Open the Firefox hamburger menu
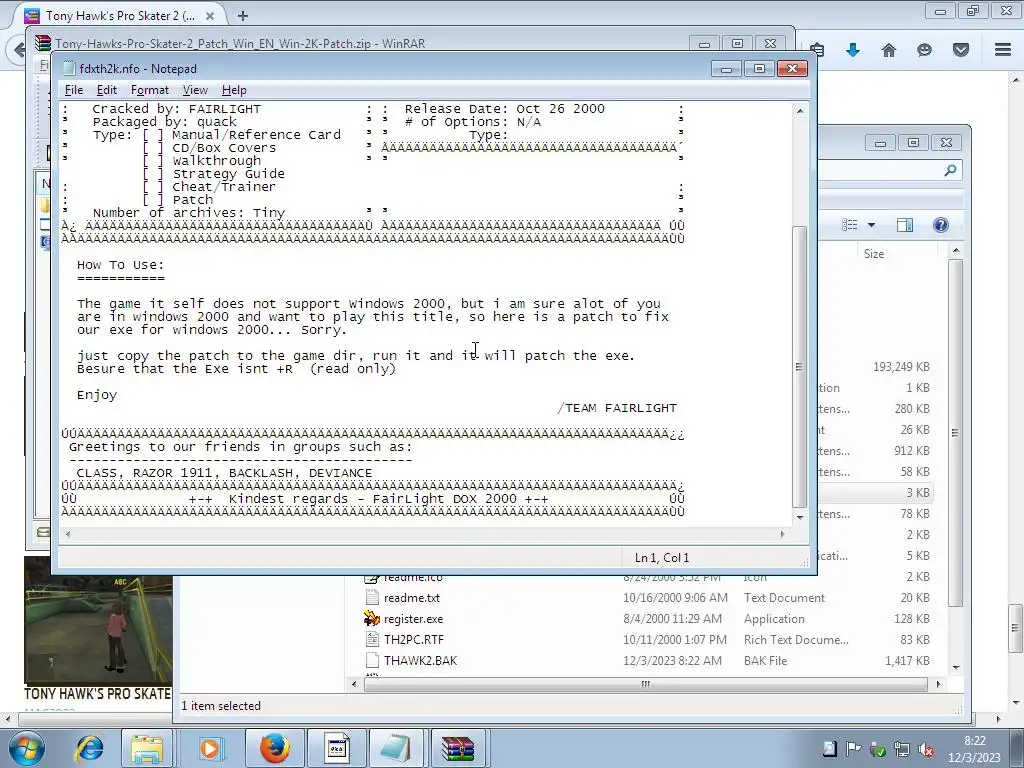This screenshot has height=768, width=1024. pyautogui.click(x=1003, y=50)
